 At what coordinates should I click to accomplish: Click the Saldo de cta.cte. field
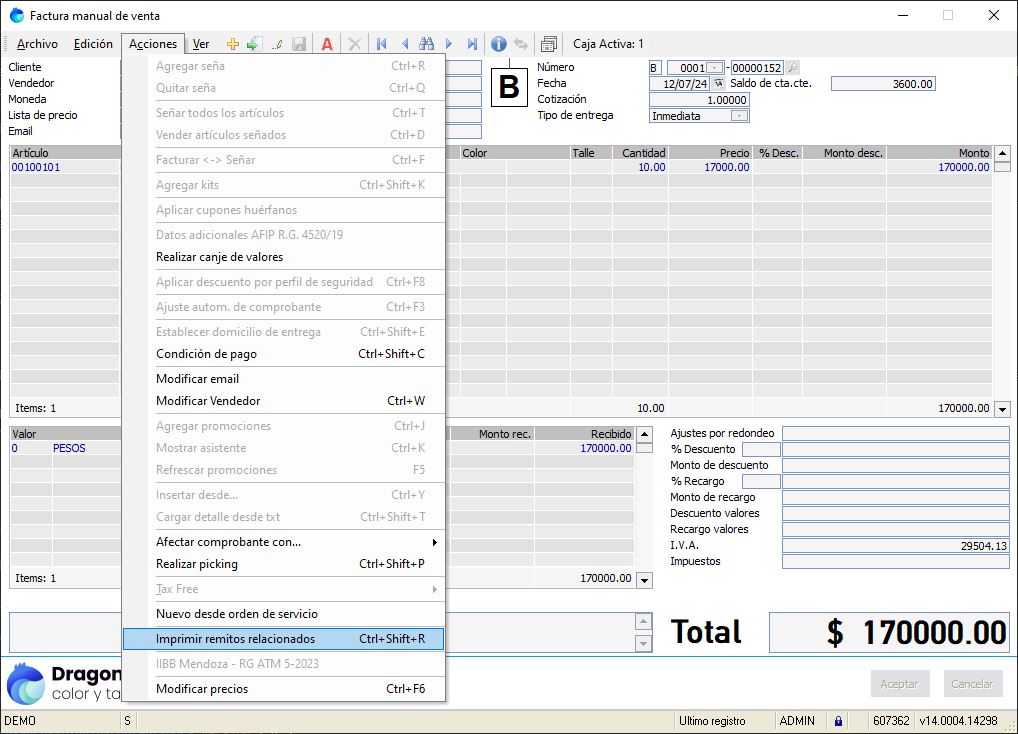tap(883, 84)
